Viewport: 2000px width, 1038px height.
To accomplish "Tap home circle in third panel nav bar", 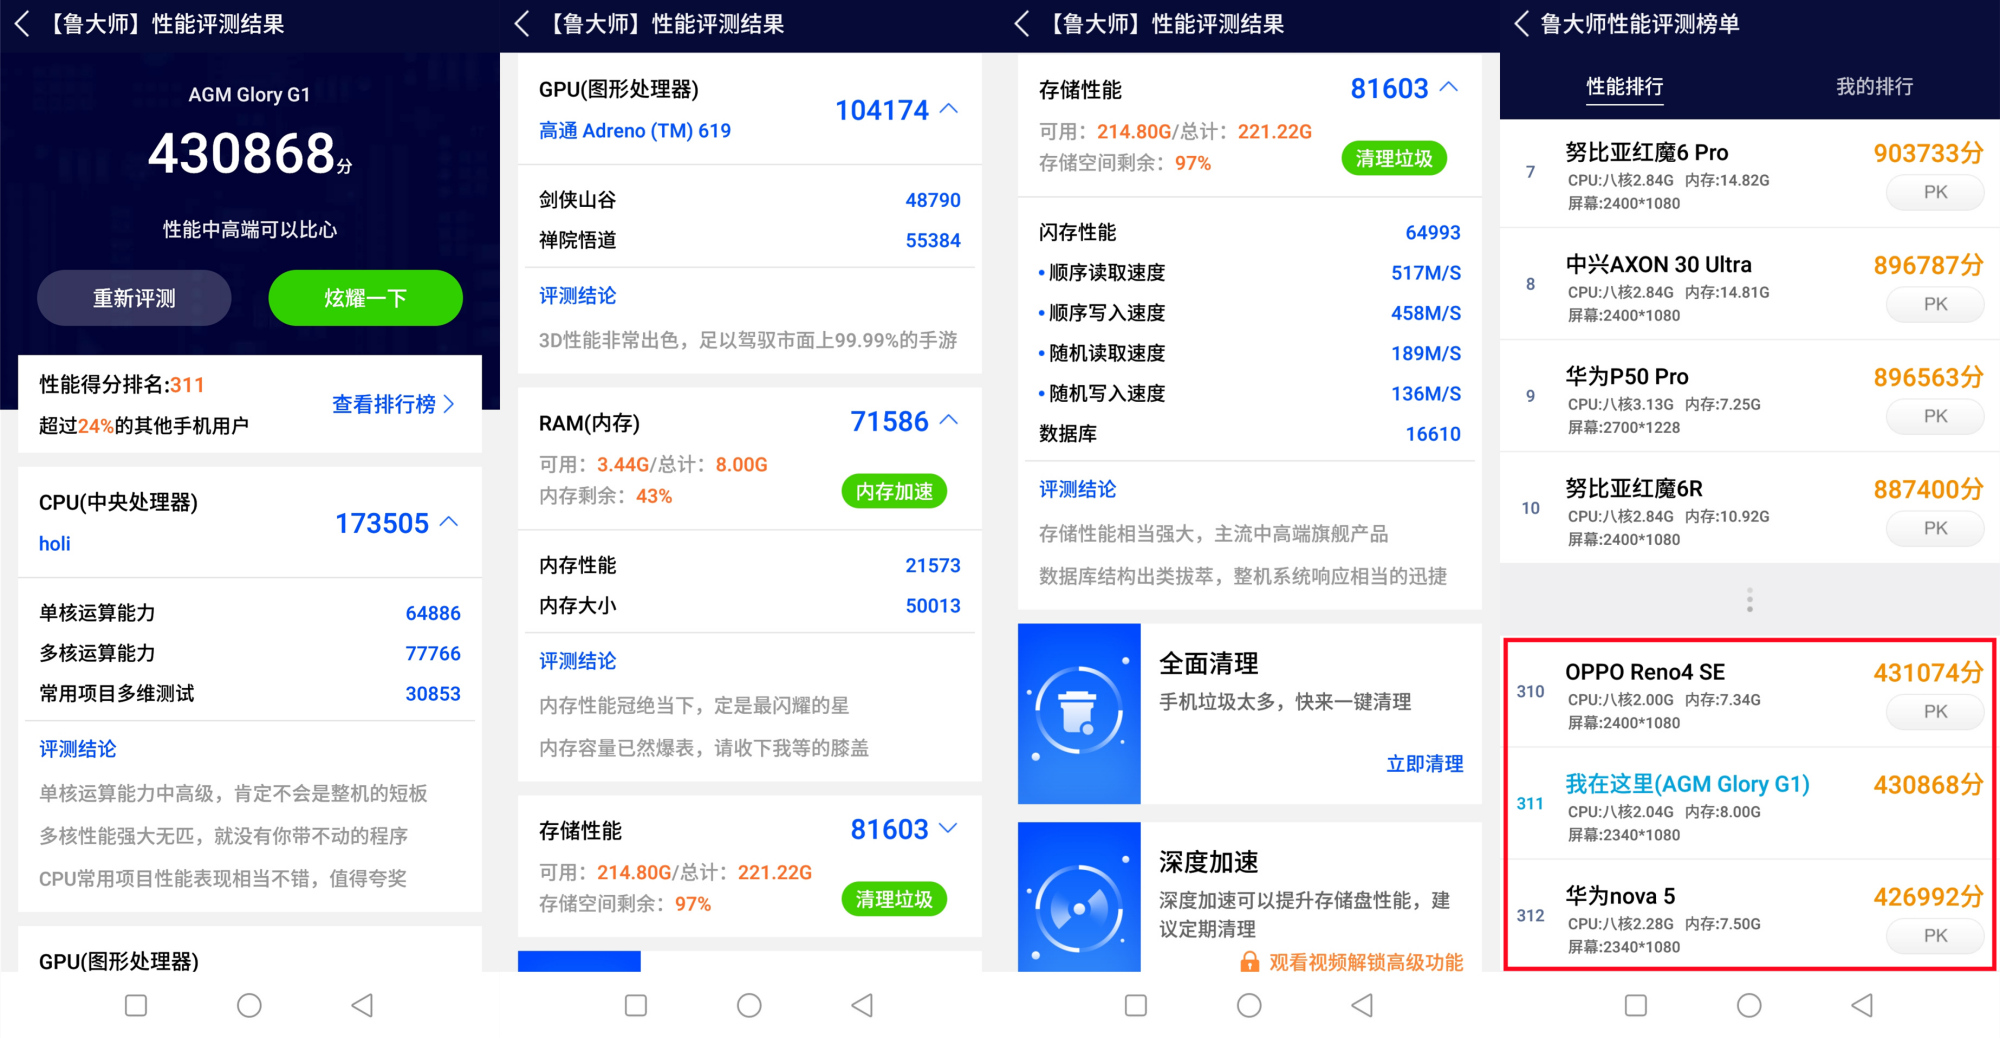I will click(1249, 1005).
